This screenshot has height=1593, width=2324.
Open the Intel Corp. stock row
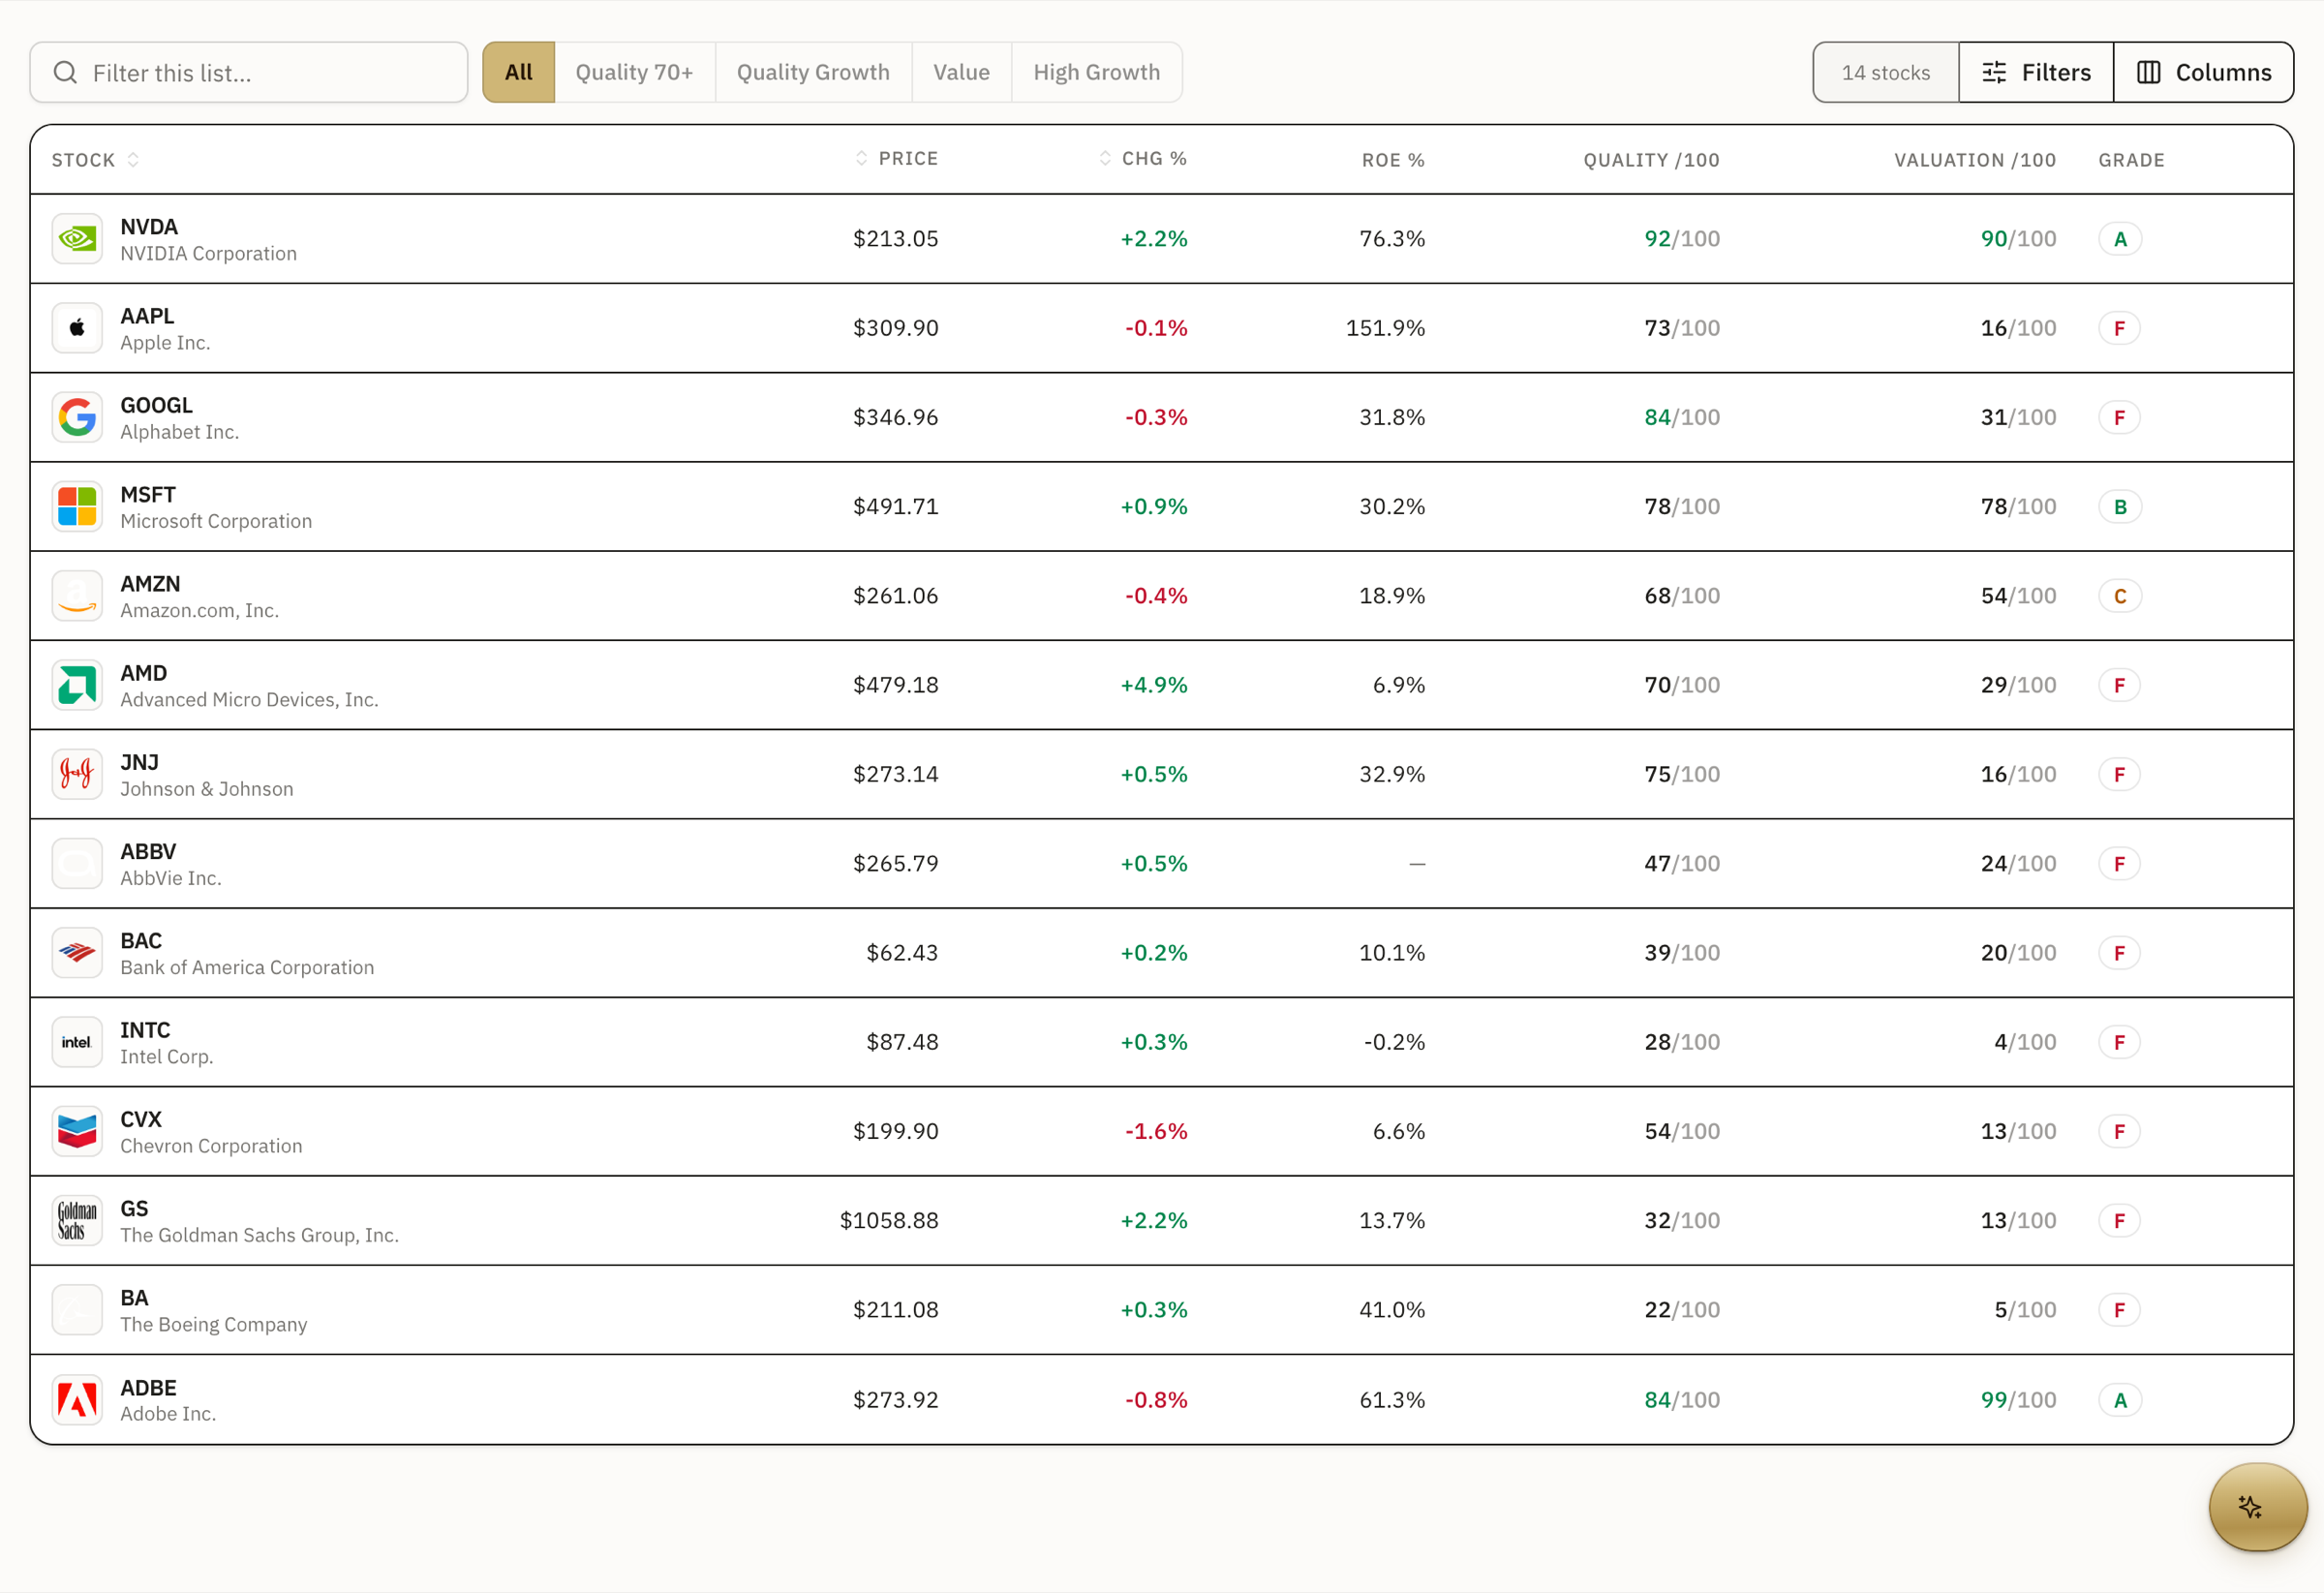[1161, 1042]
